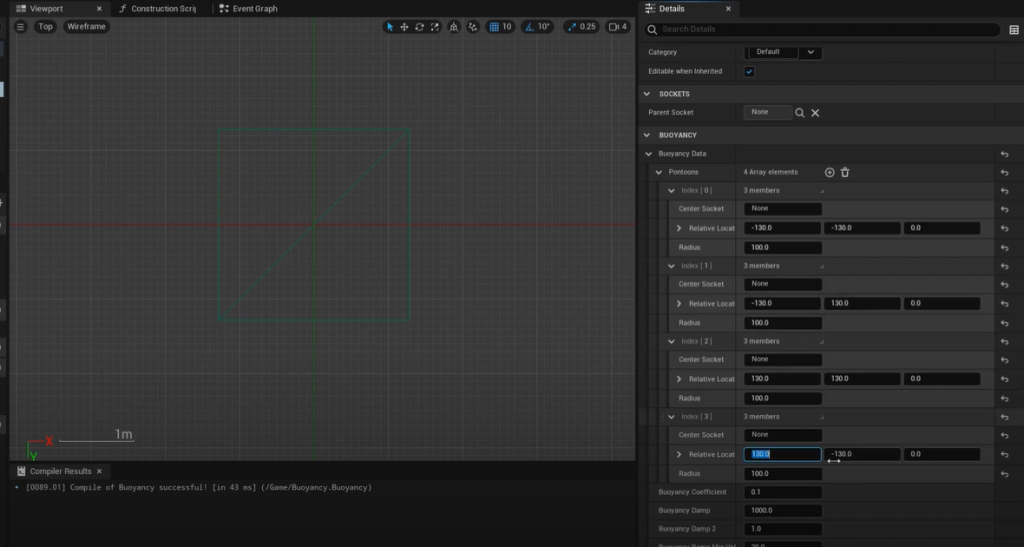
Task: Collapse Index [ 2 ] element
Action: tap(671, 341)
